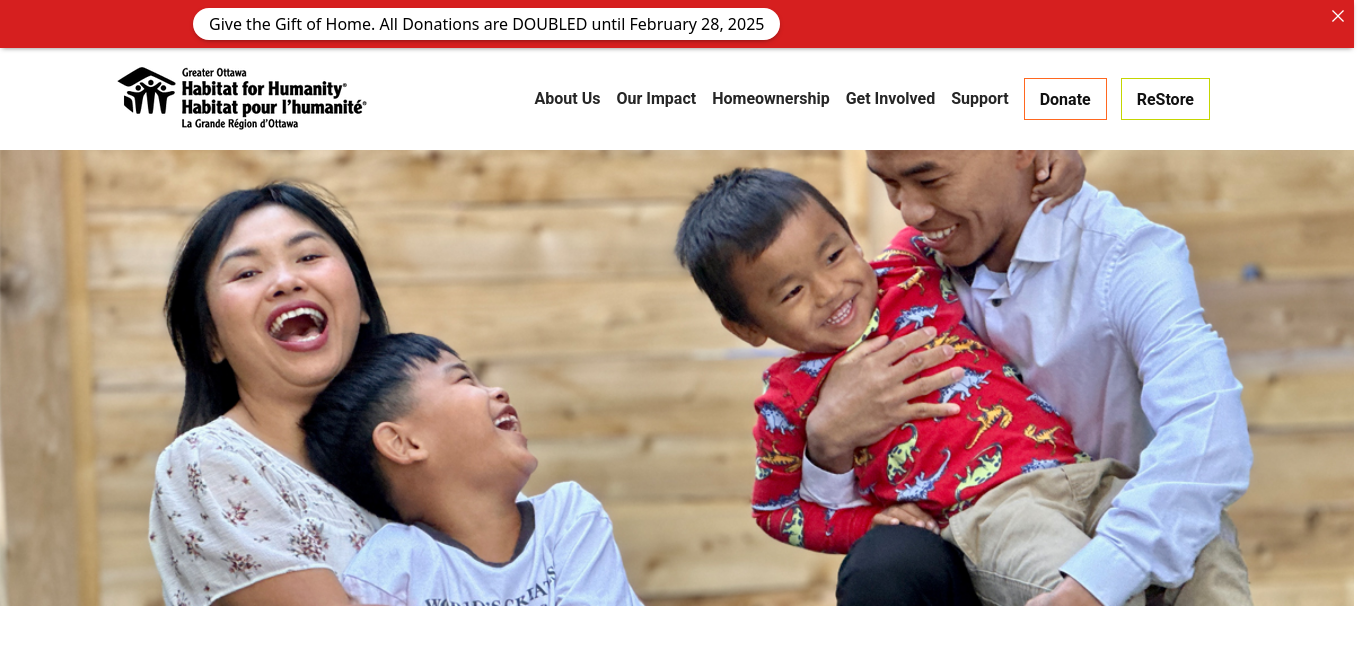The width and height of the screenshot is (1366, 651).
Task: Click the boy in red dinosaur pajamas
Action: click(880, 370)
